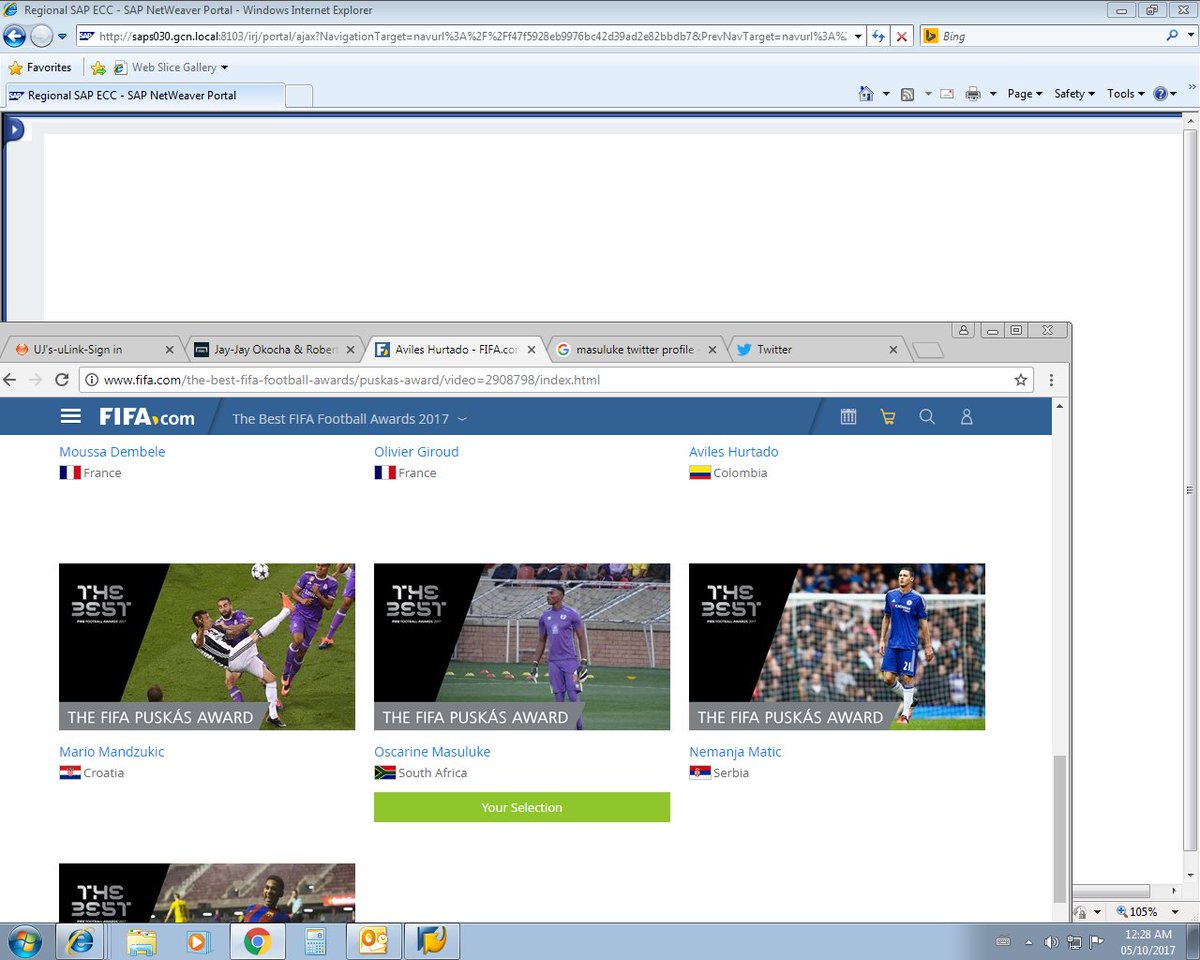Open Olivier Giroud link
Image resolution: width=1200 pixels, height=960 pixels.
coord(416,452)
